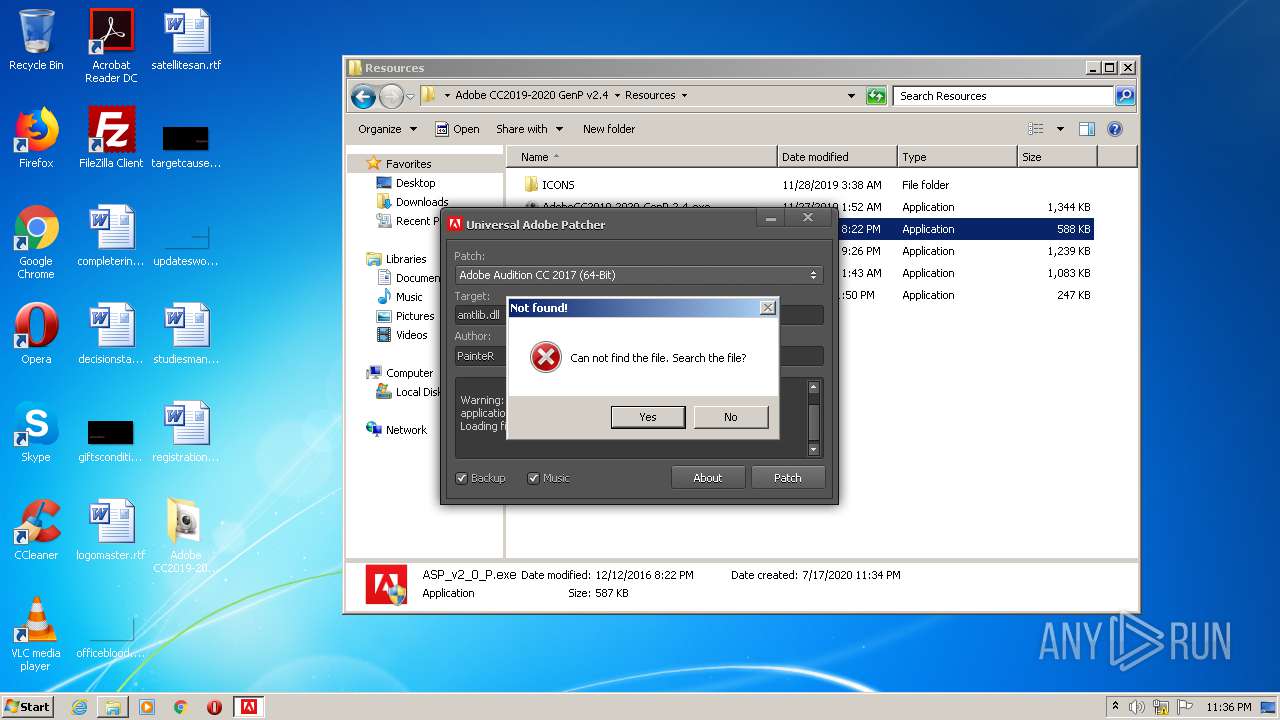The width and height of the screenshot is (1280, 720).
Task: Click No in the Not found dialog
Action: (731, 417)
